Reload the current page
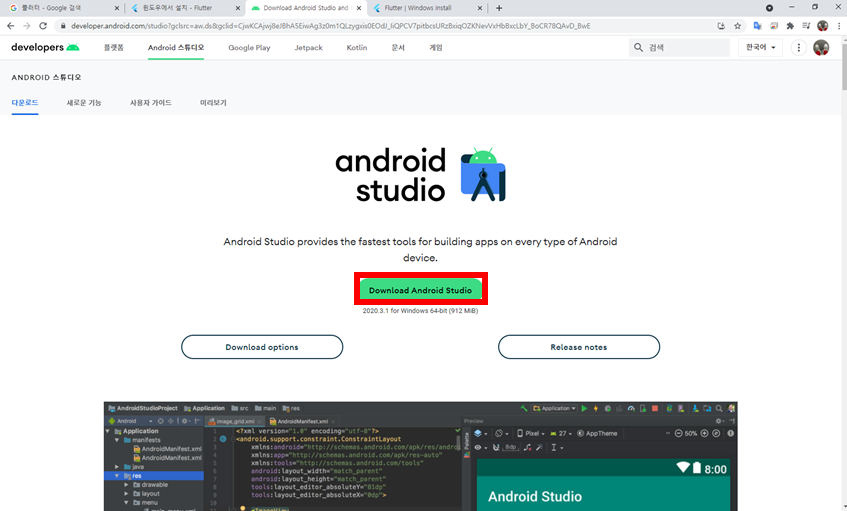This screenshot has width=847, height=511. (43, 25)
